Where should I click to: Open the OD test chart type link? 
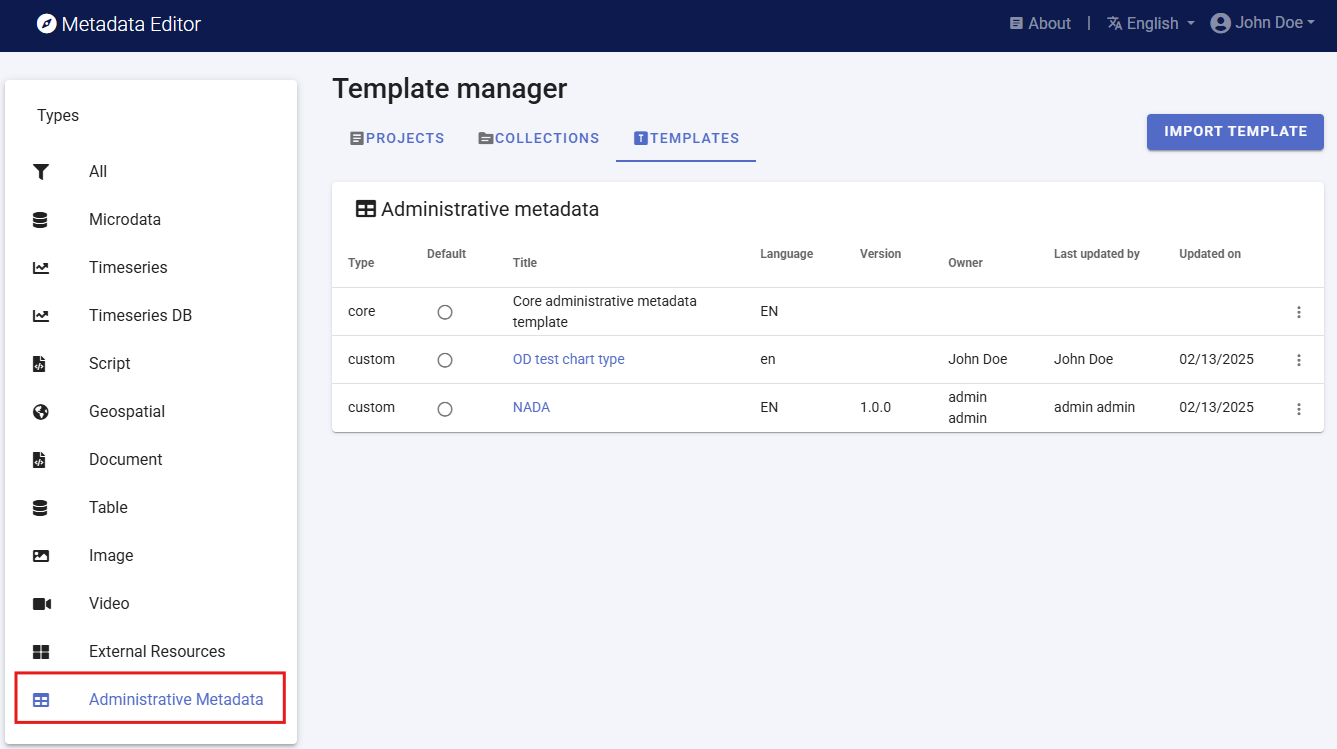568,360
